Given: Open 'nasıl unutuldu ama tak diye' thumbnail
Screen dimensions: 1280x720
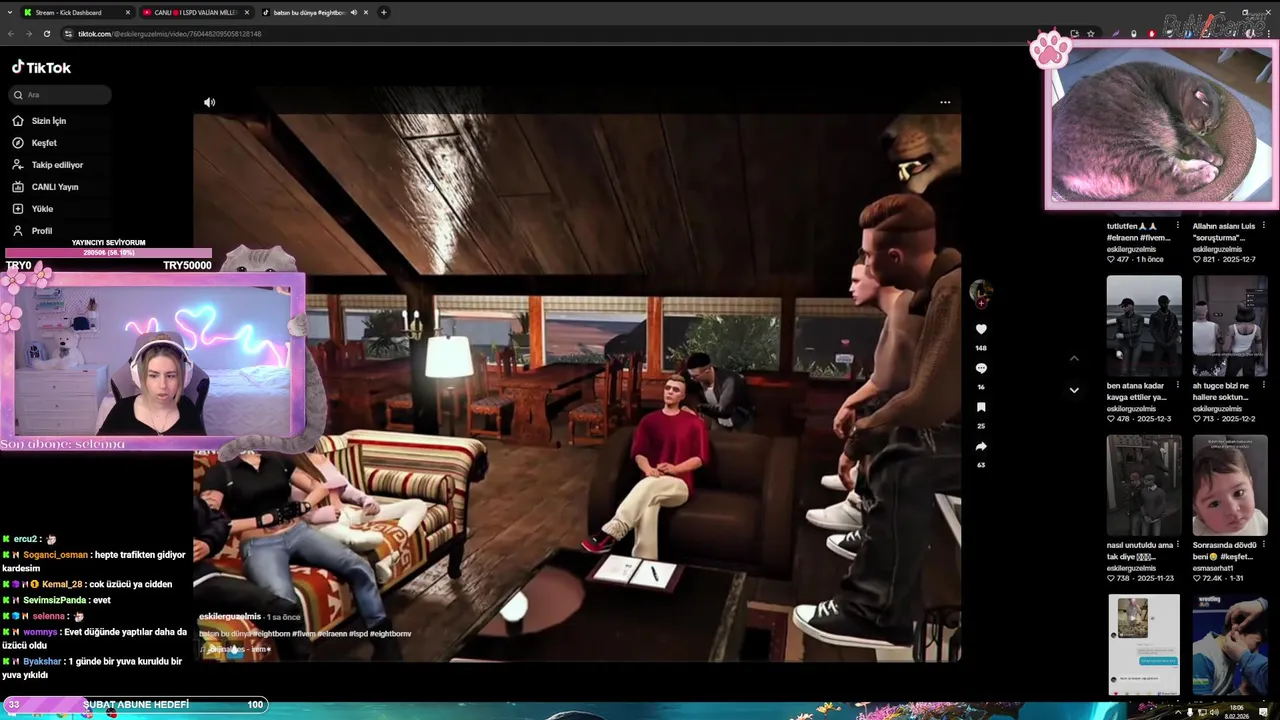Looking at the screenshot, I should pyautogui.click(x=1144, y=485).
